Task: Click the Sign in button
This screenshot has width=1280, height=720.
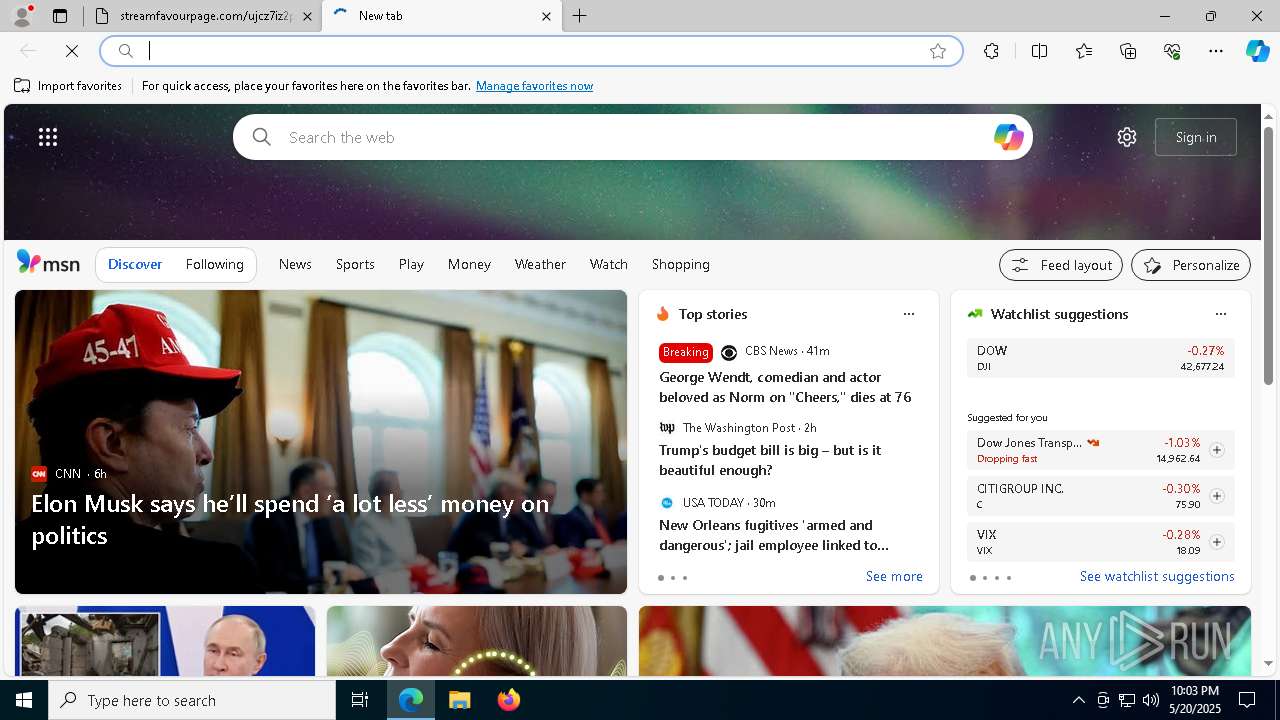Action: tap(1196, 137)
